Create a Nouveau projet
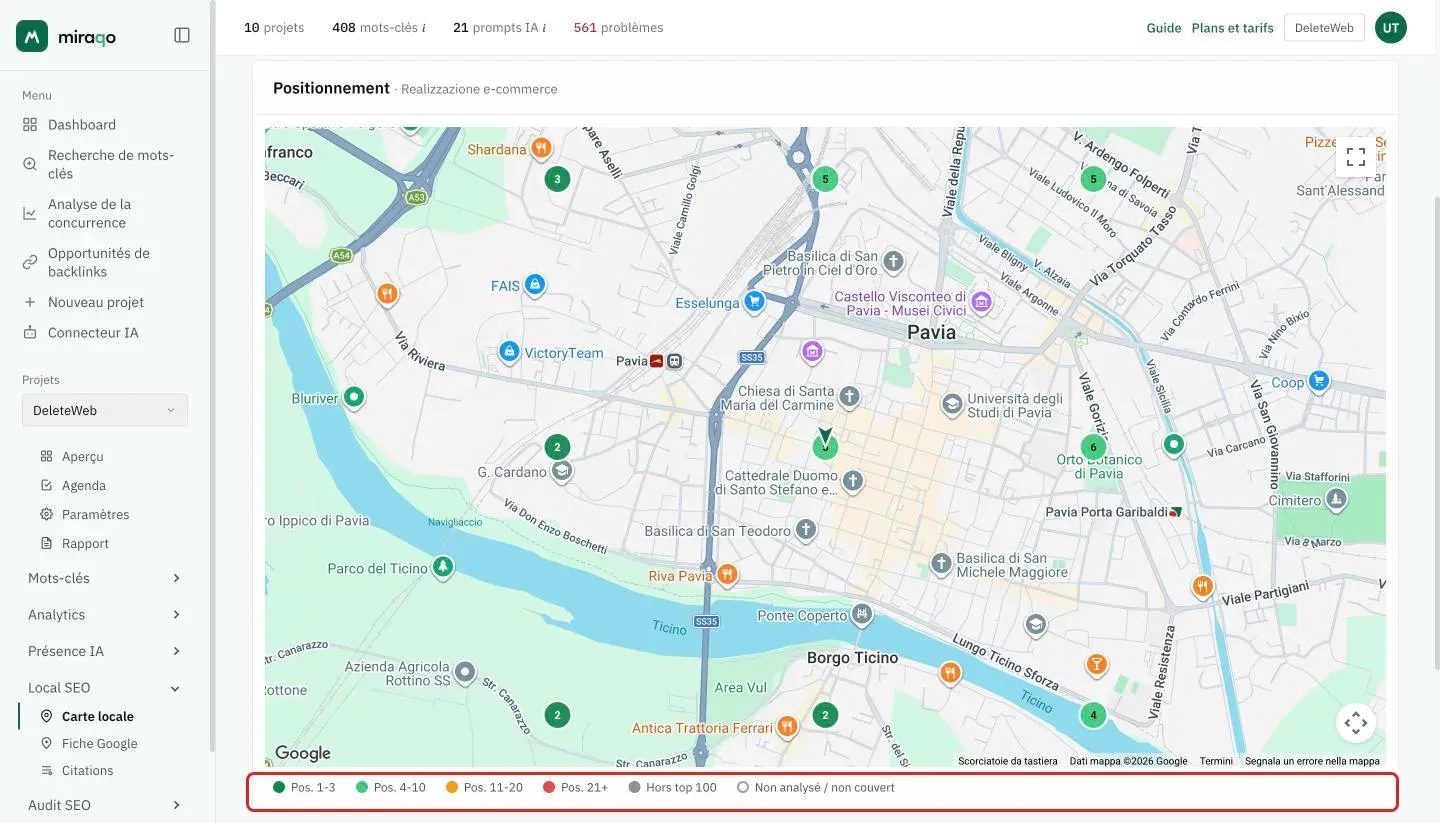The image size is (1440, 823). point(95,302)
